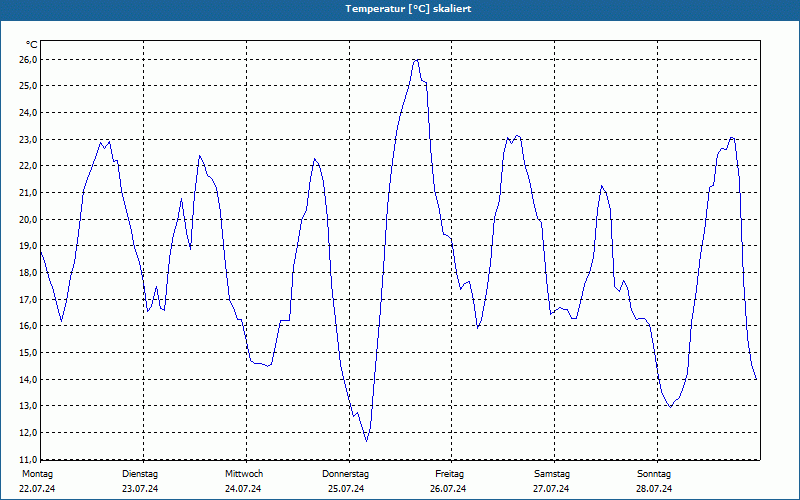Viewport: 800px width, 500px height.
Task: Click the '25,0' y-axis label
Action: (x=29, y=86)
